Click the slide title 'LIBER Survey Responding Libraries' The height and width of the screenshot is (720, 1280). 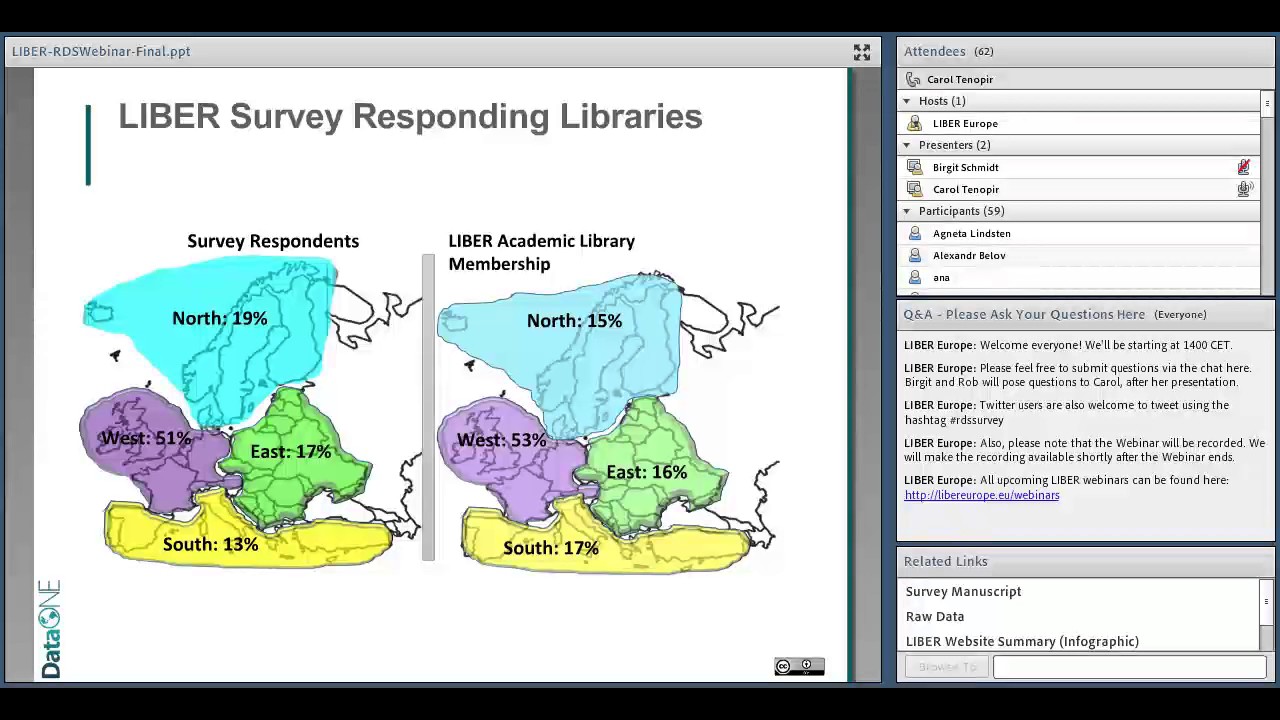[410, 116]
